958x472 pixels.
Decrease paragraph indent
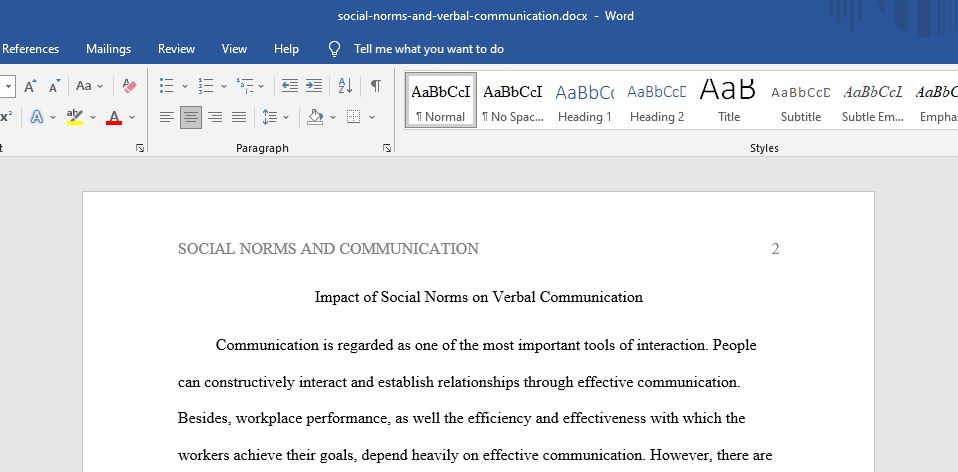point(290,86)
